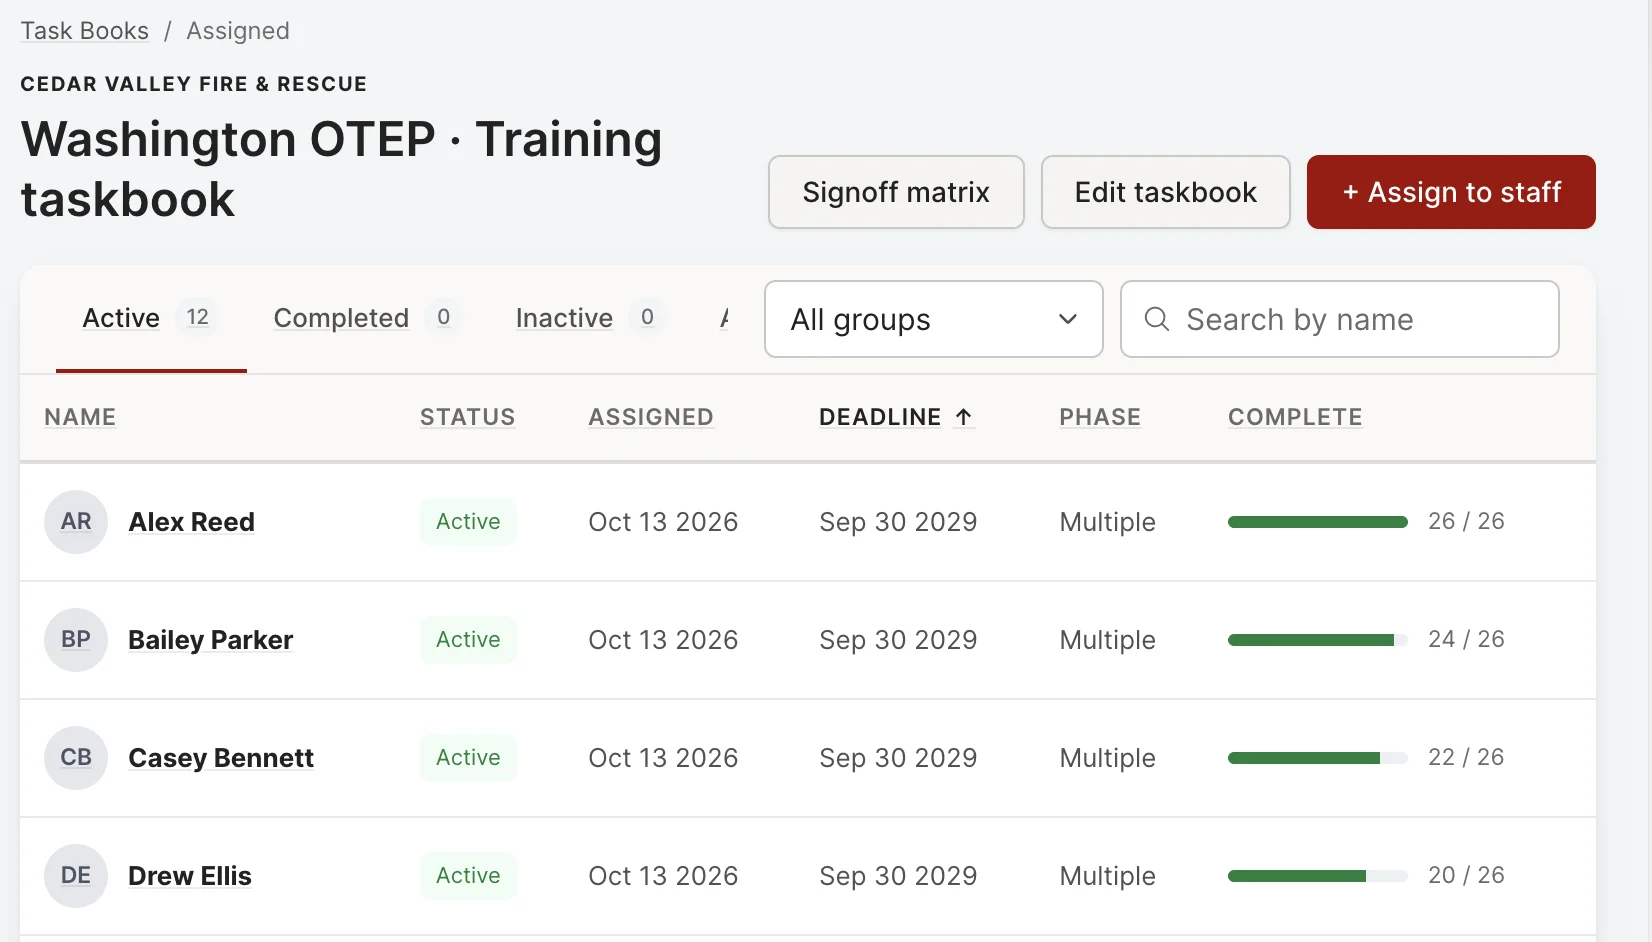
Task: Click Multiple phase in Drew Ellis's row
Action: pos(1107,876)
